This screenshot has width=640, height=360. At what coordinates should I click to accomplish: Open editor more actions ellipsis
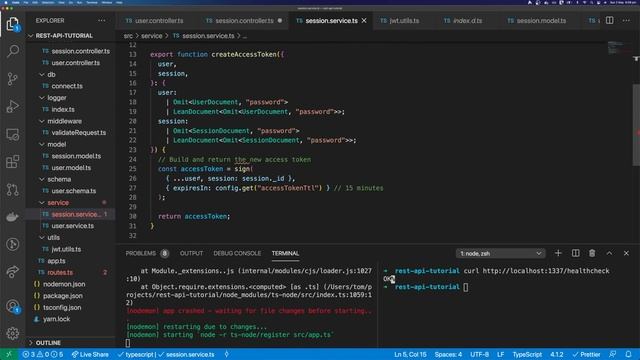626,20
